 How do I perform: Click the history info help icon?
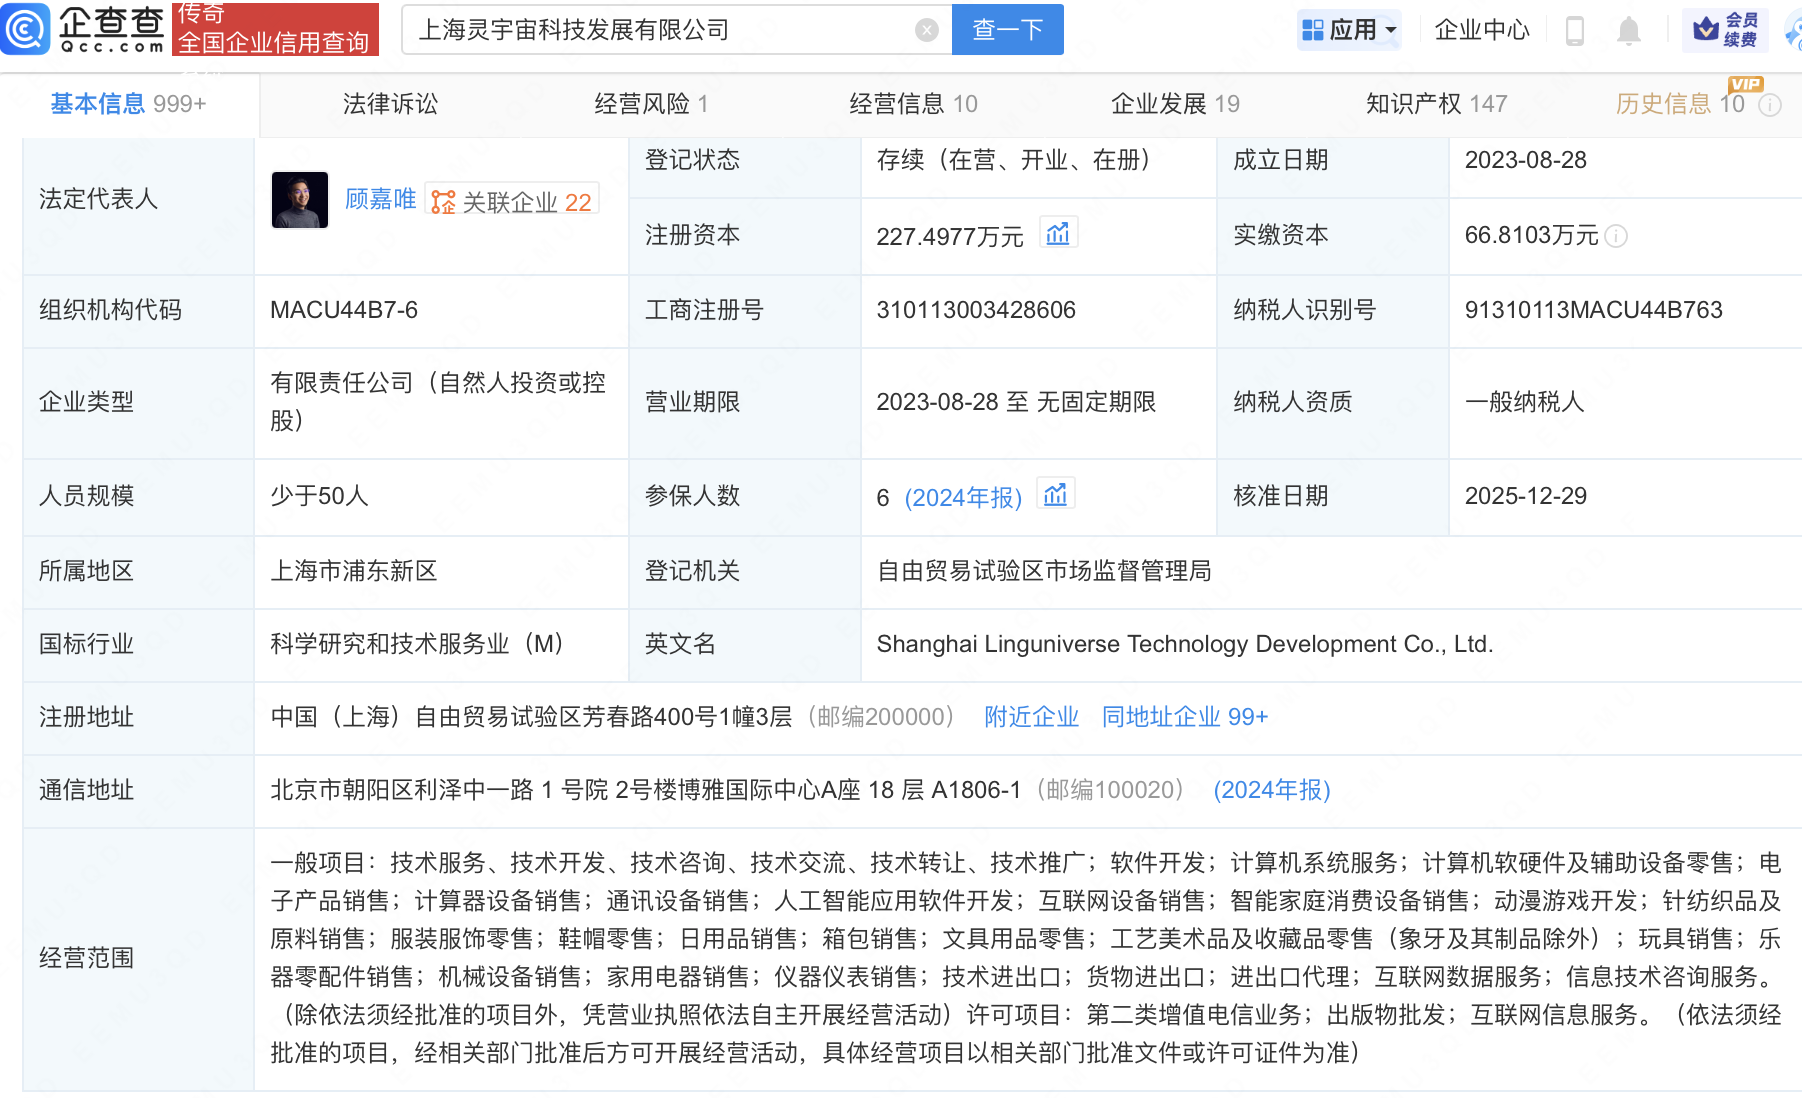coord(1770,105)
